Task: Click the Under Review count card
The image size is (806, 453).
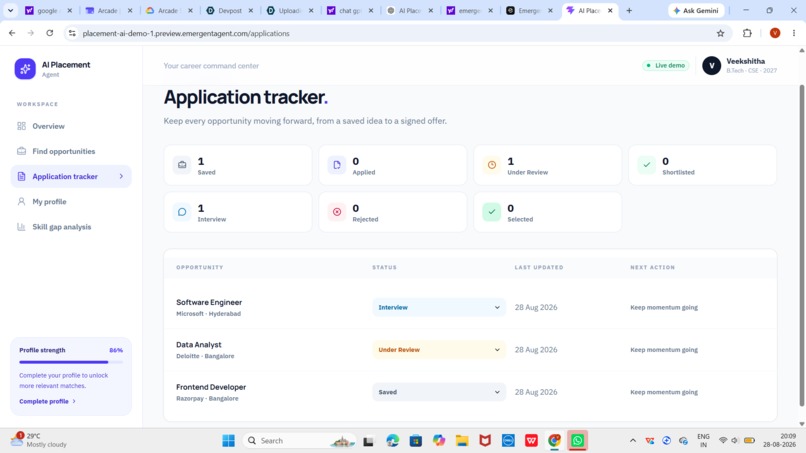Action: pos(547,165)
